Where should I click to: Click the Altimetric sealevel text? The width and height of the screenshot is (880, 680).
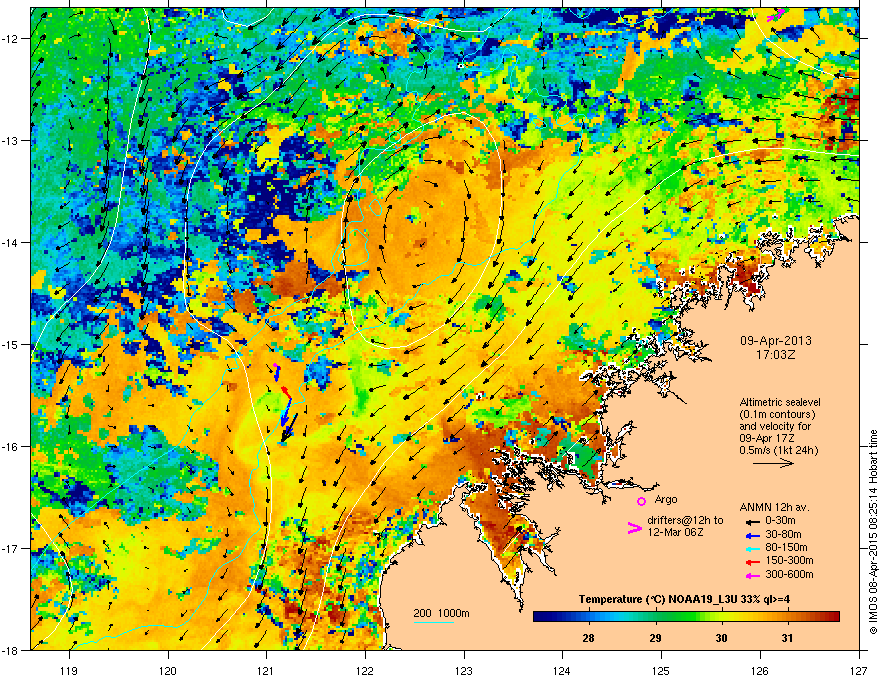pyautogui.click(x=780, y=402)
